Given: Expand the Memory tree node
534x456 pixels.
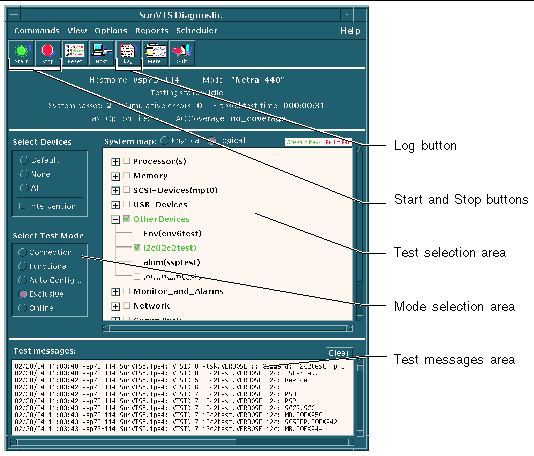Looking at the screenshot, I should pyautogui.click(x=115, y=176).
